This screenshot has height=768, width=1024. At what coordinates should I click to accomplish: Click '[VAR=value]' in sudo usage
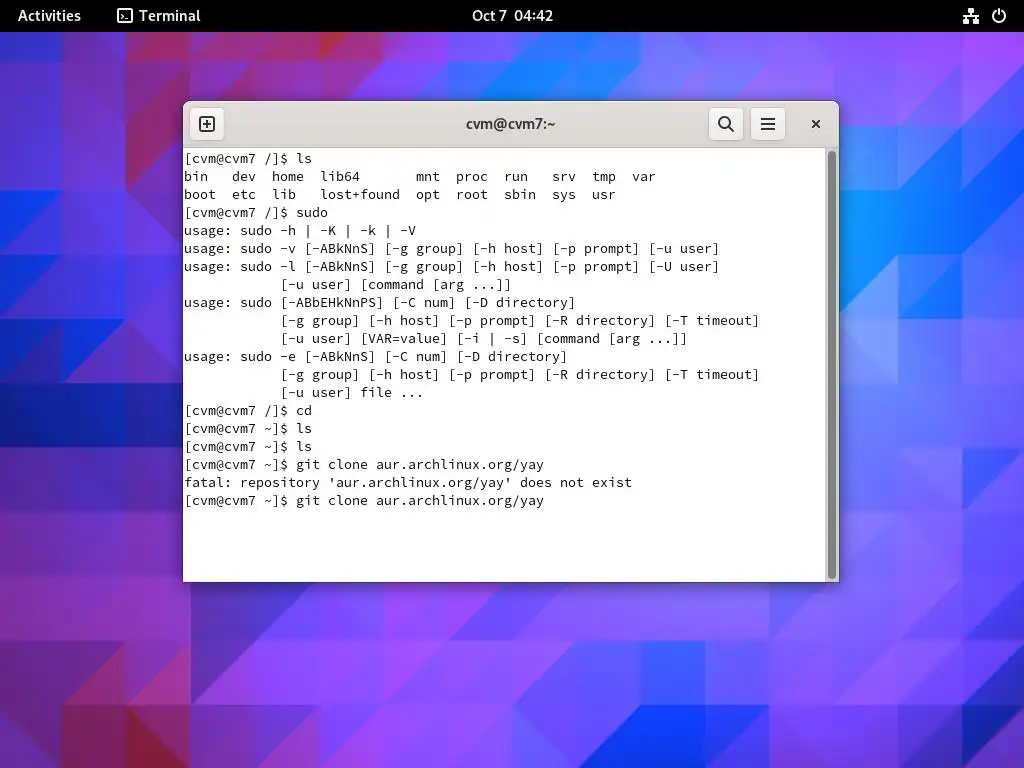[x=404, y=339]
